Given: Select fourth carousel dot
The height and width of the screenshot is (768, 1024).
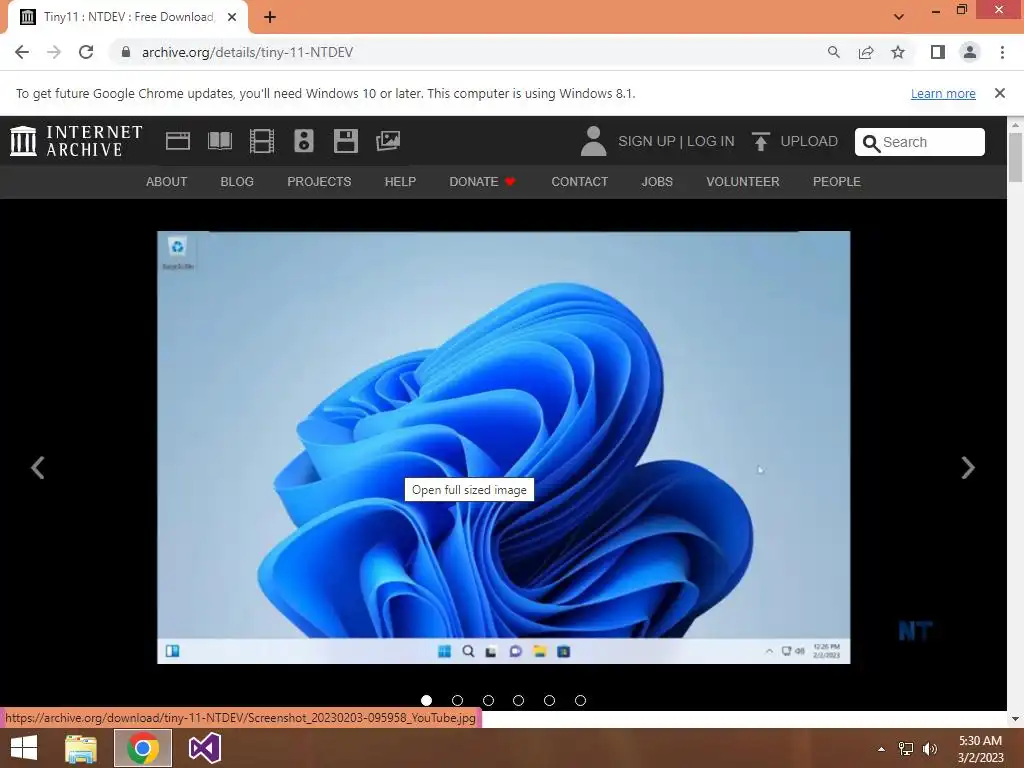Looking at the screenshot, I should [519, 700].
